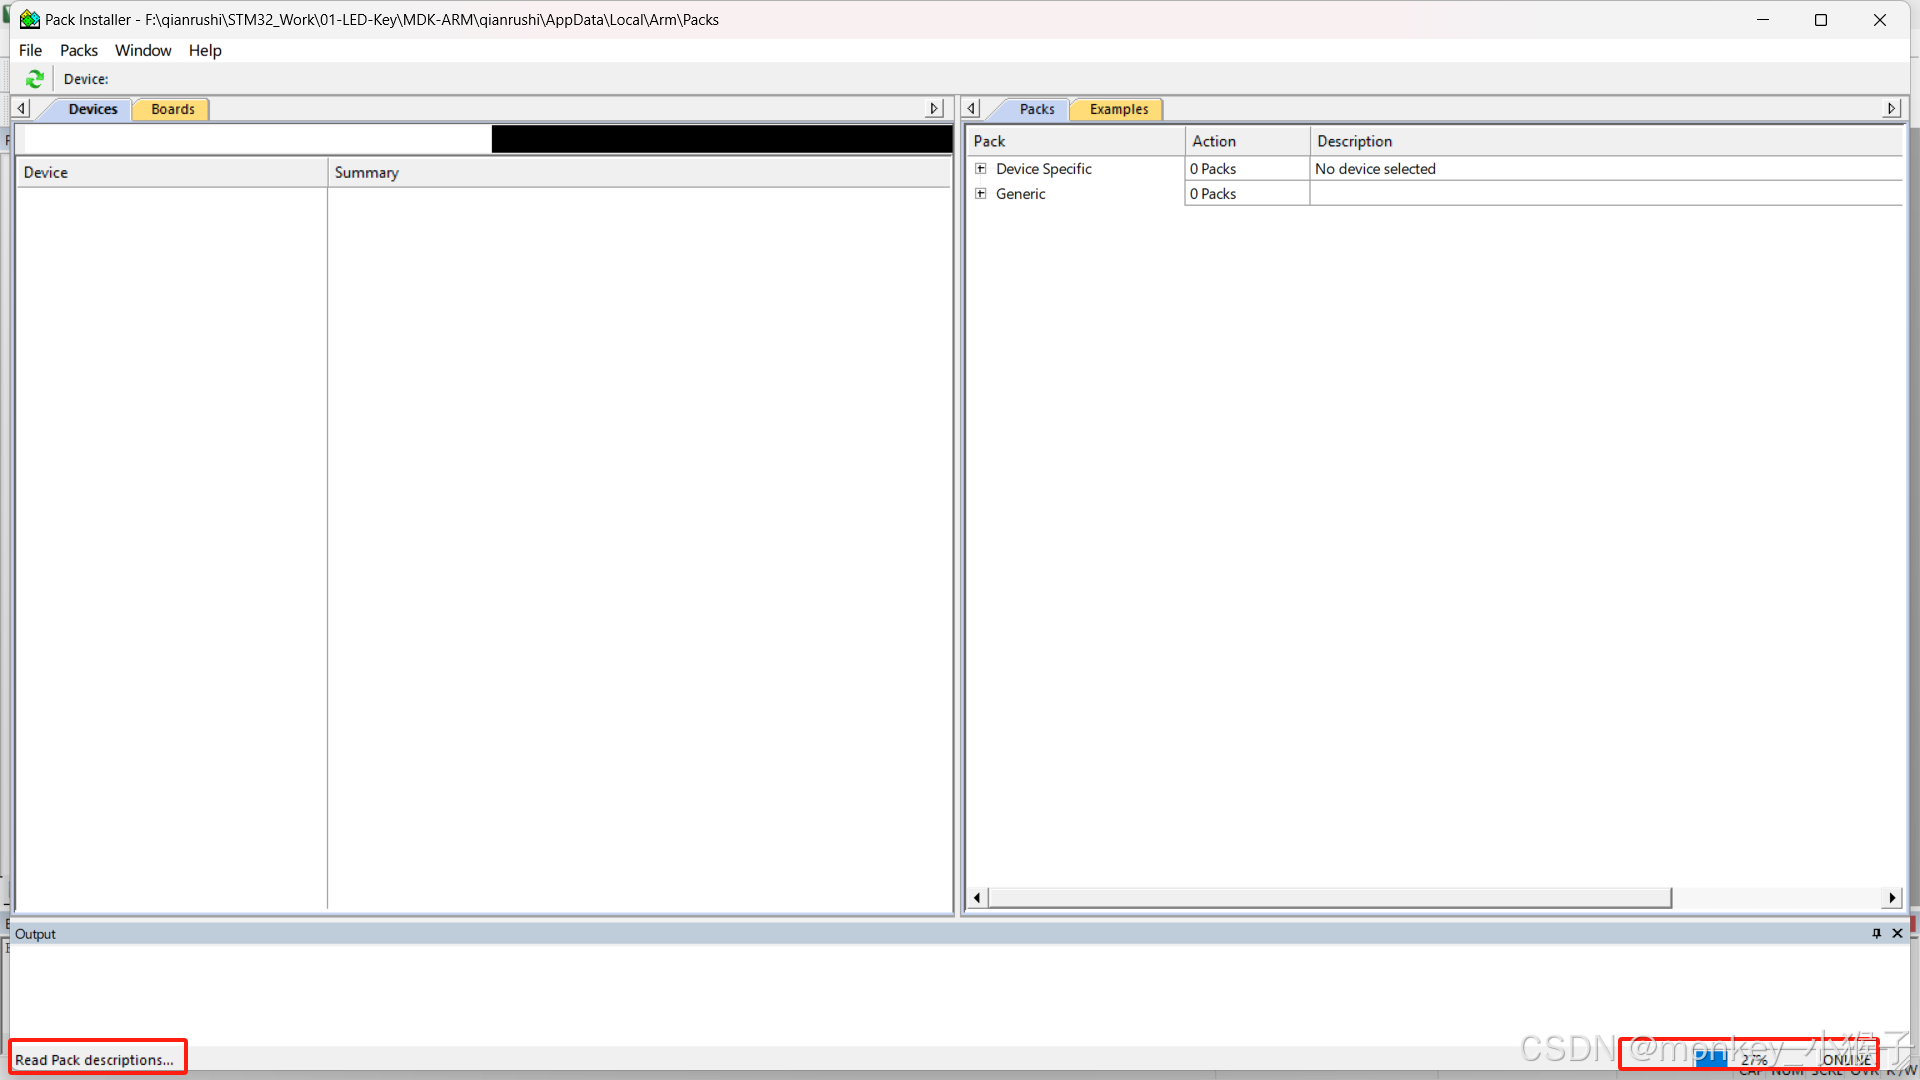Open the Window menu
Viewport: 1920px width, 1080px height.
143,50
